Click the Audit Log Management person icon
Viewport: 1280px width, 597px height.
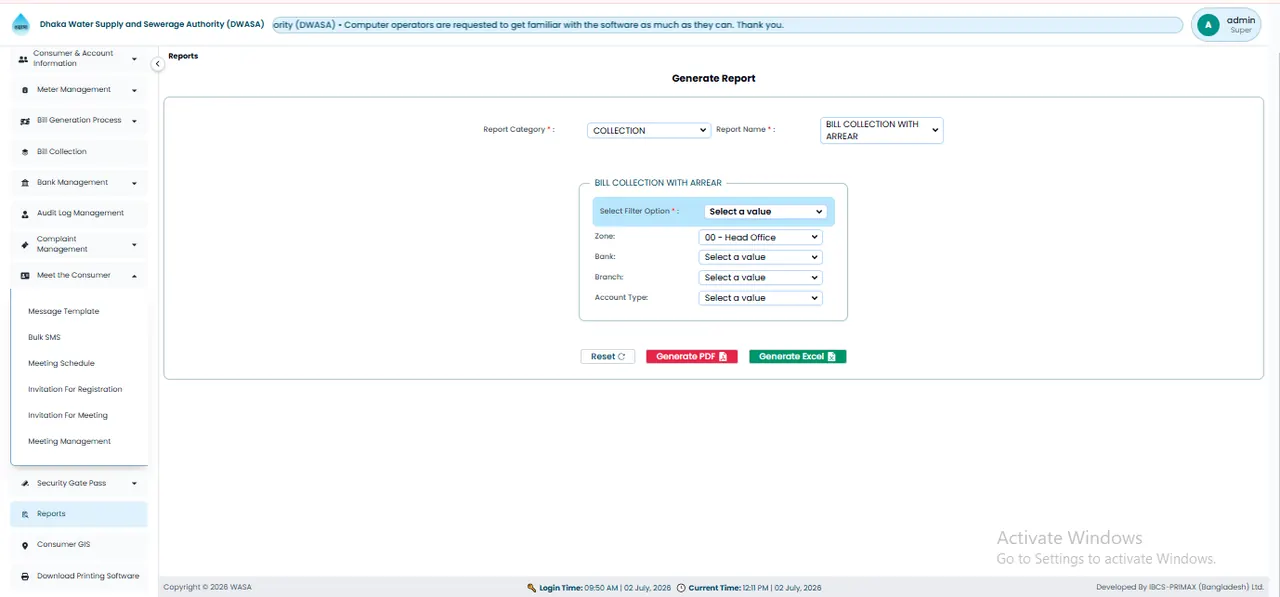(x=25, y=214)
